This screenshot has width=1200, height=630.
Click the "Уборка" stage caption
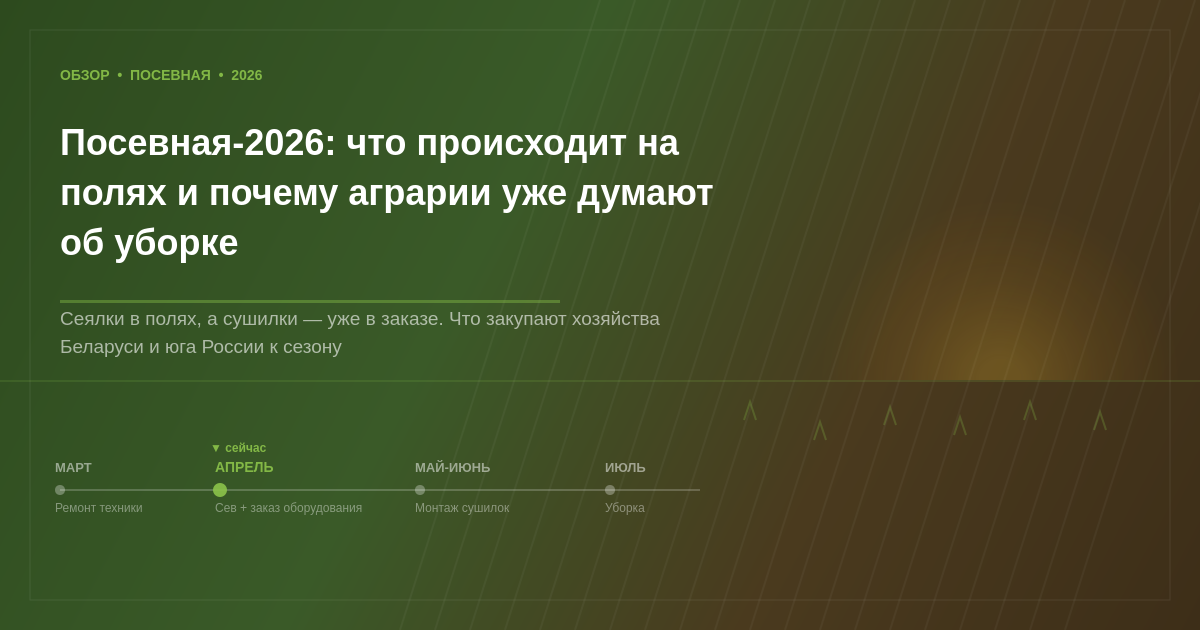625,508
